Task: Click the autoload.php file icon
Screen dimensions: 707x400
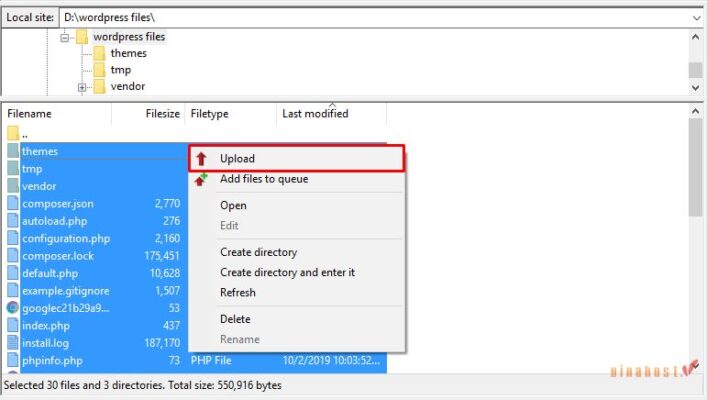Action: click(x=13, y=221)
